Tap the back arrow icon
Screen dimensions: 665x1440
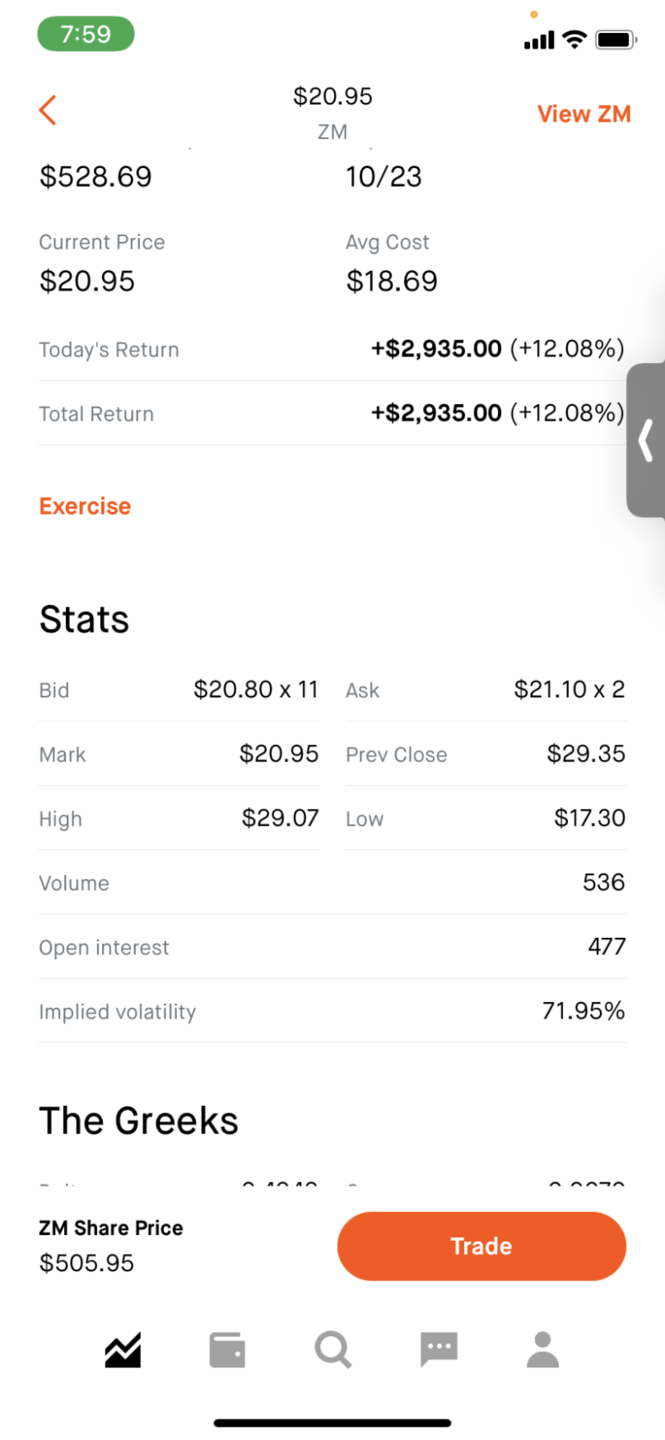[47, 110]
